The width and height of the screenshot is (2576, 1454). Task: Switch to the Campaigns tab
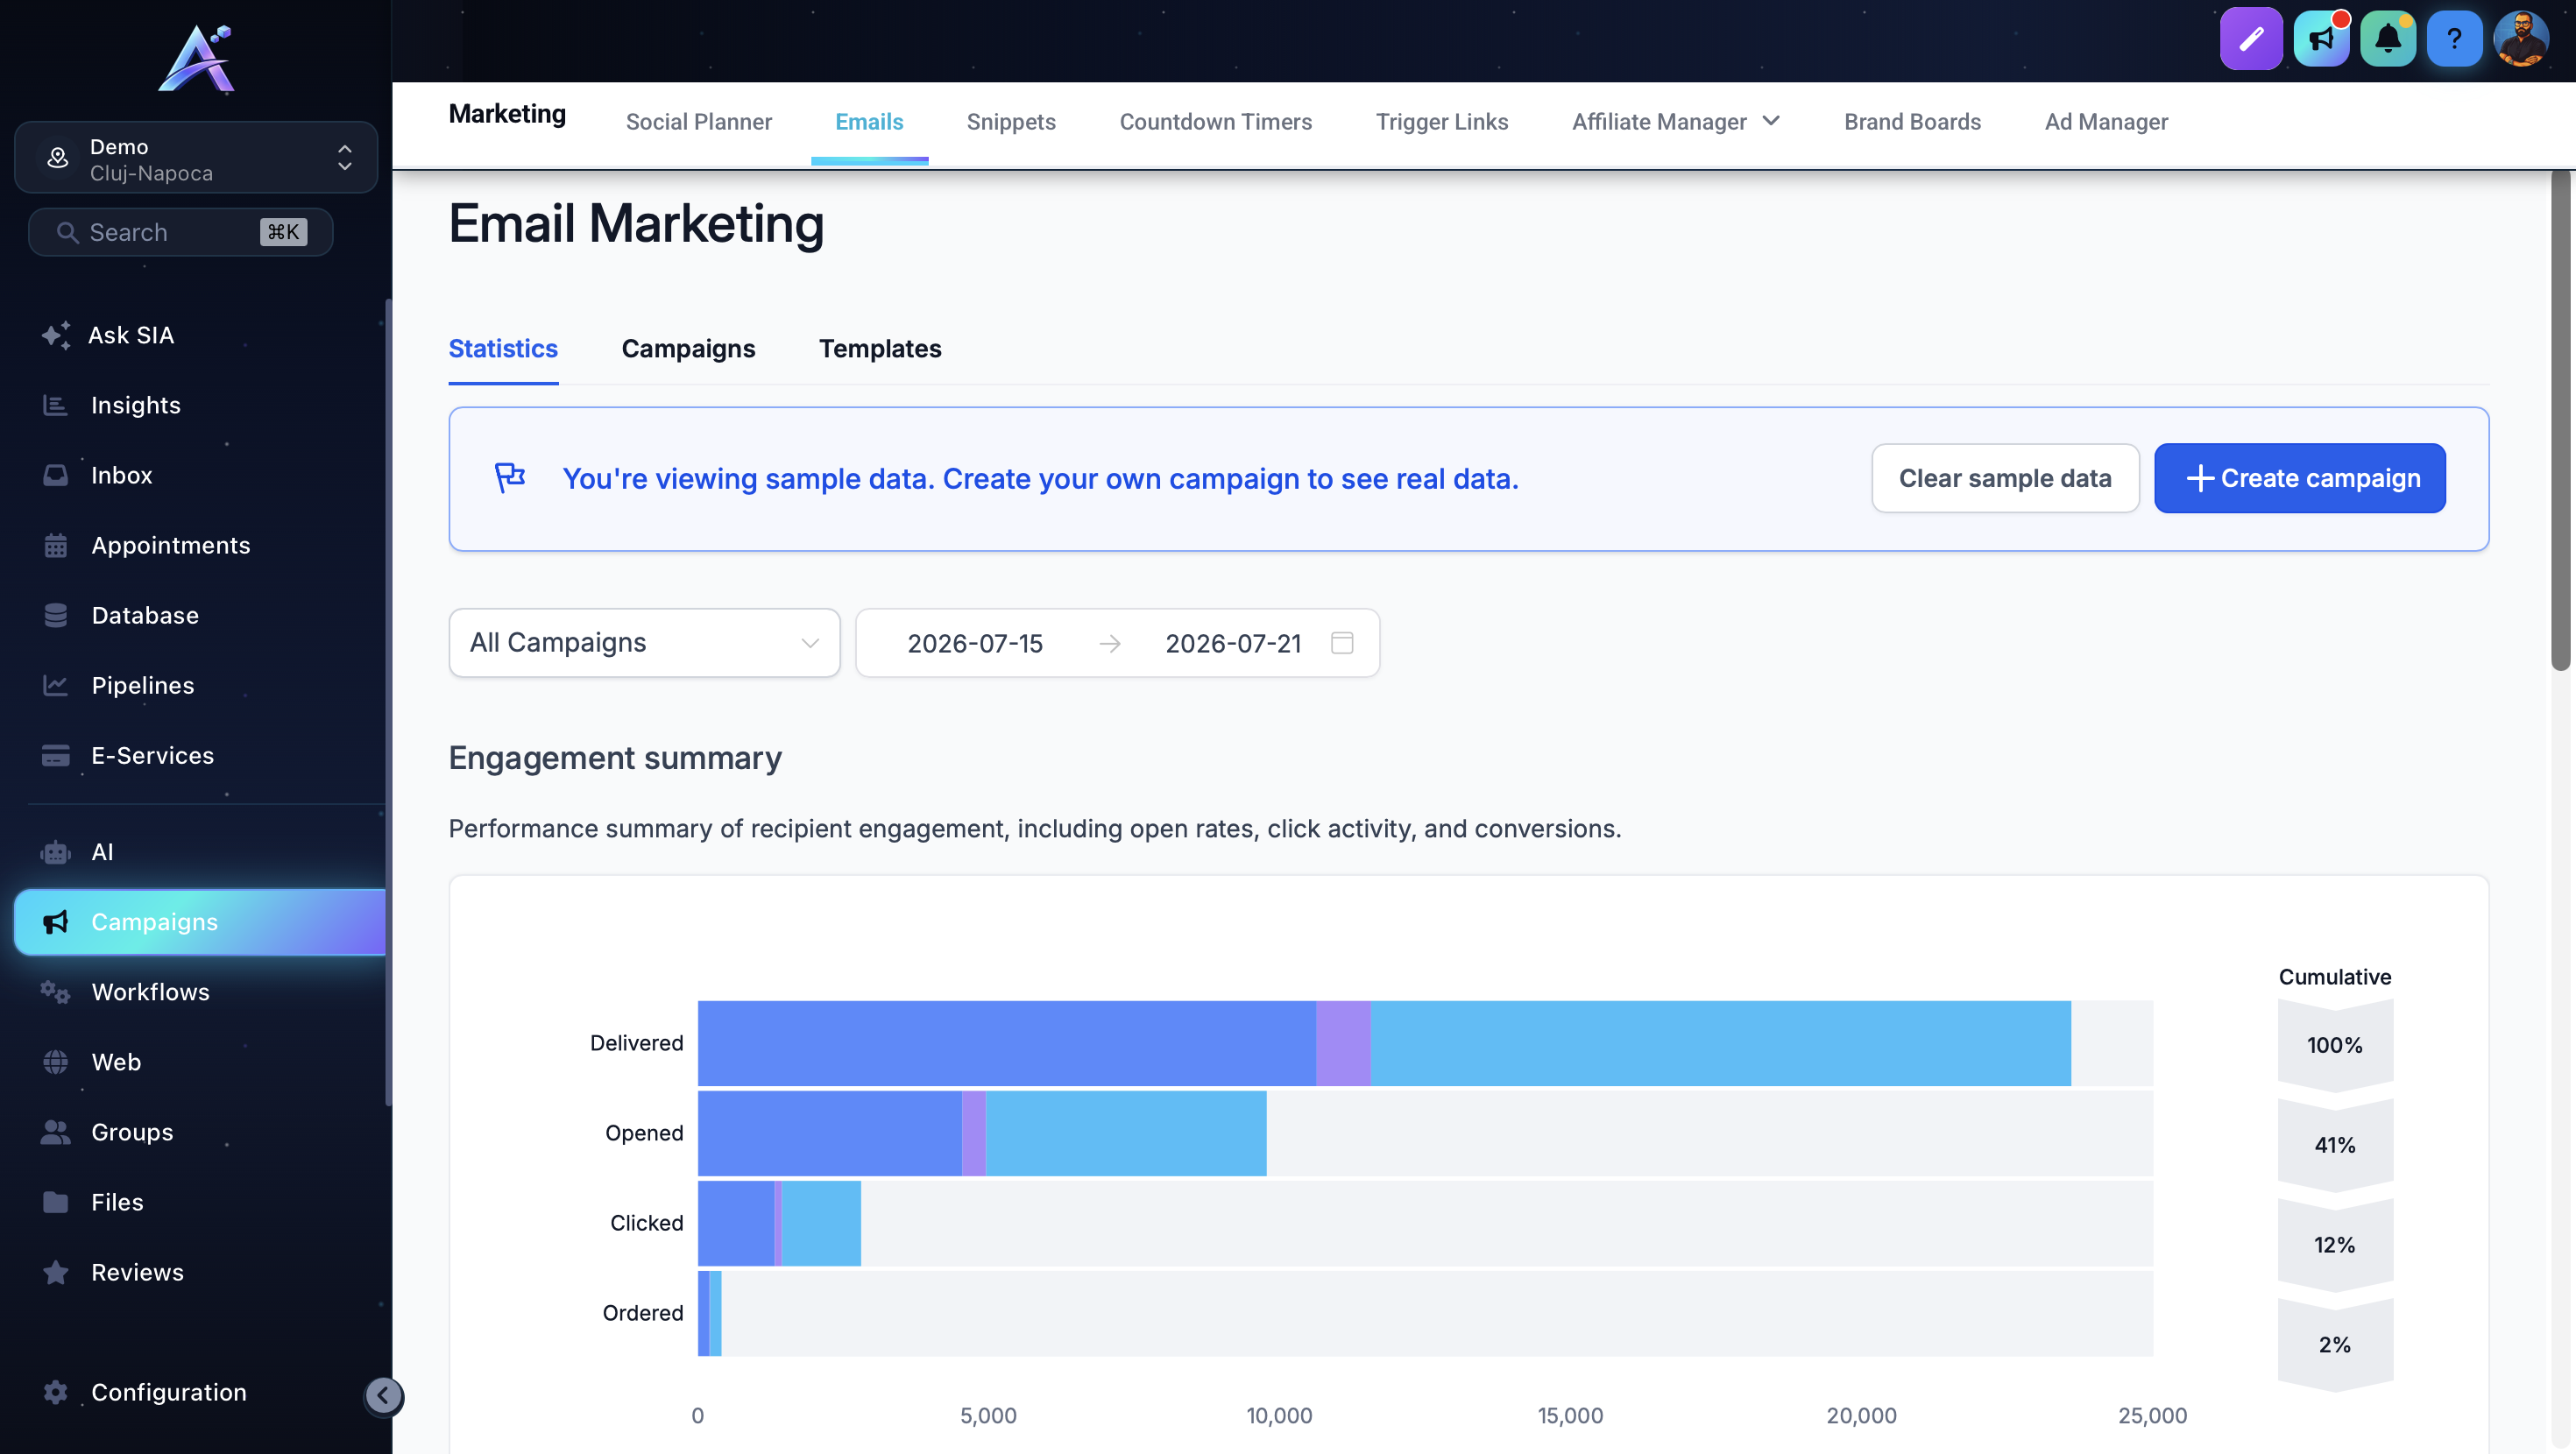pos(688,349)
